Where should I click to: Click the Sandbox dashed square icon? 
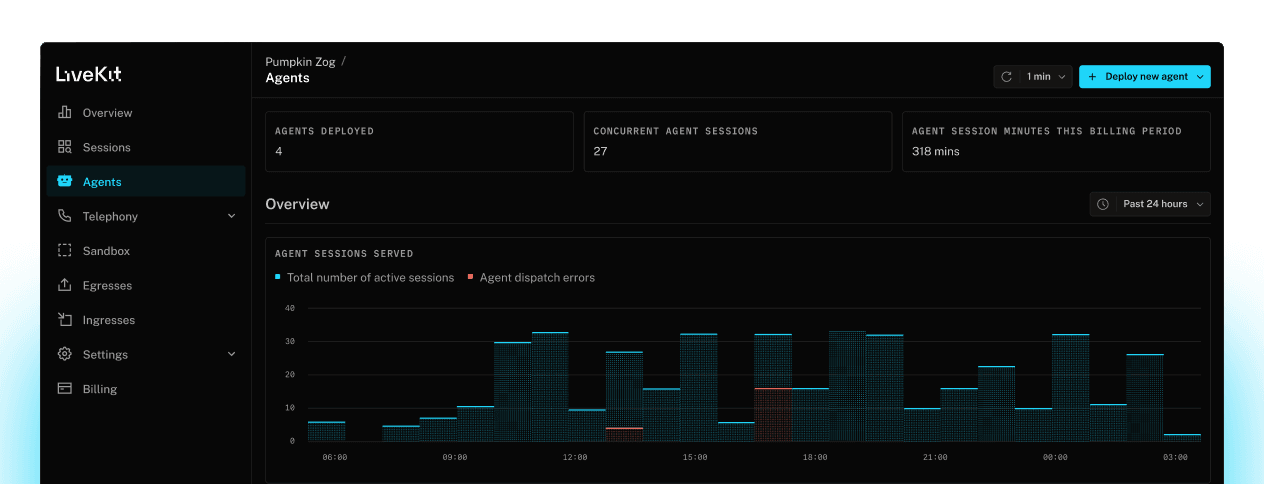tap(65, 251)
